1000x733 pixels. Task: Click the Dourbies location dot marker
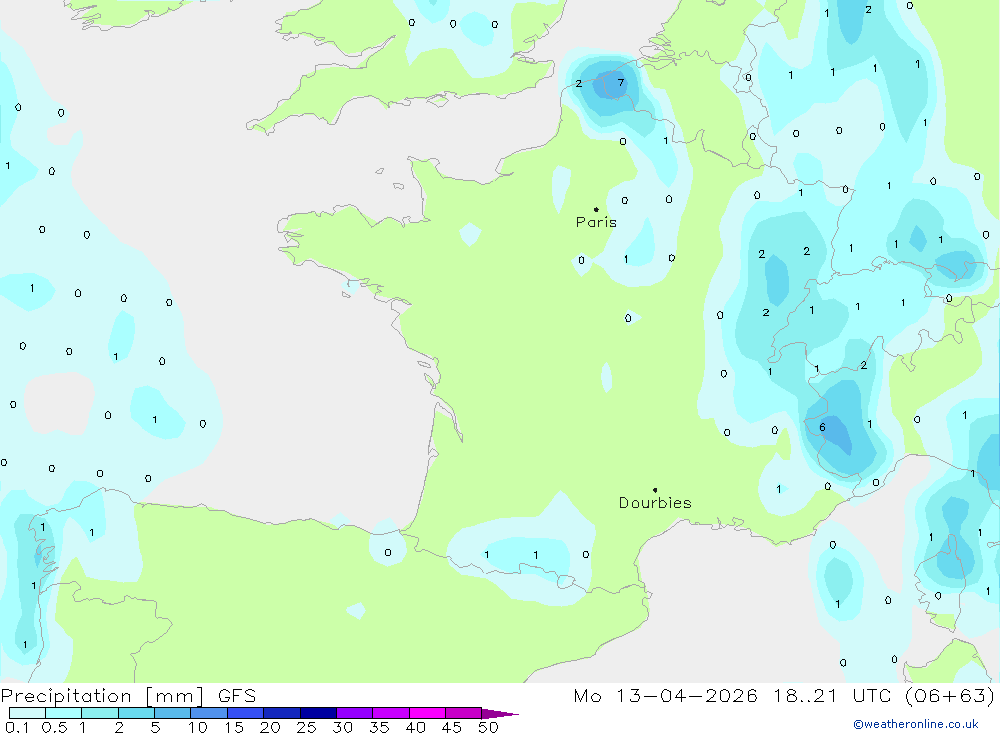pyautogui.click(x=655, y=490)
